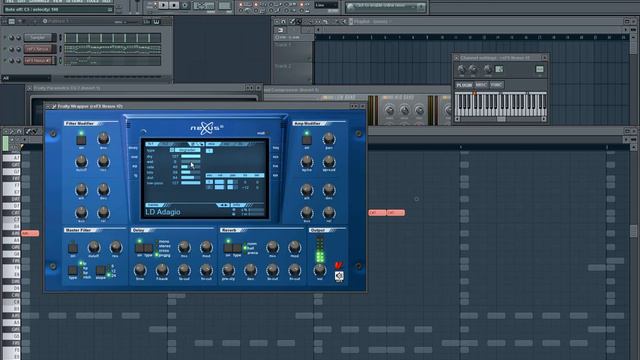640x360 pixels.
Task: Select the pngpg delay mode in Nexus
Action: point(164,255)
